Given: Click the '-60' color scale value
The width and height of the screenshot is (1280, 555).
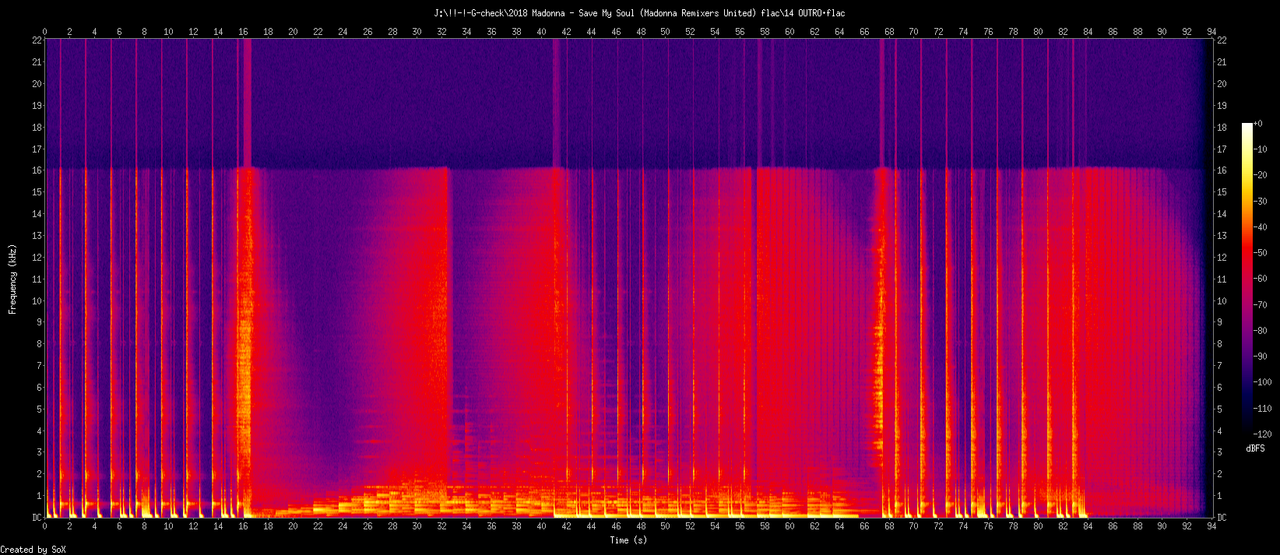Looking at the screenshot, I should [1262, 279].
